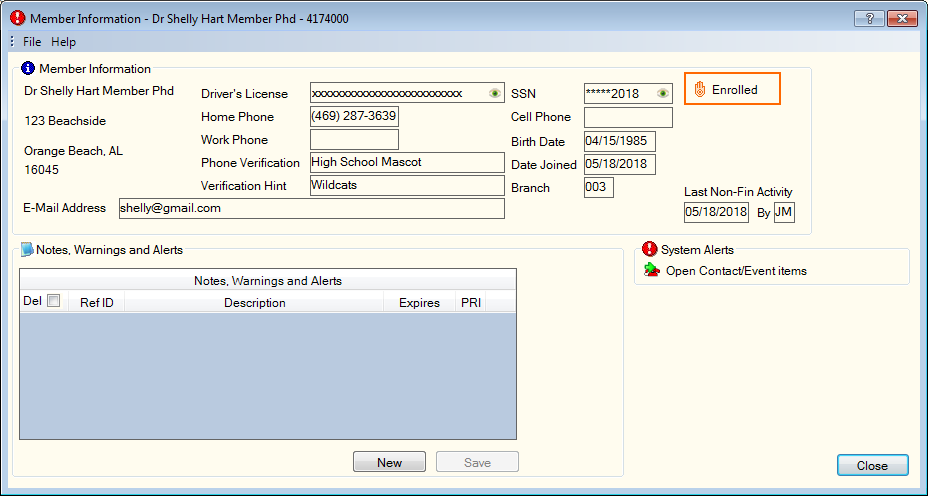The height and width of the screenshot is (496, 928).
Task: Click the red System Alerts exclamation icon
Action: tap(650, 249)
